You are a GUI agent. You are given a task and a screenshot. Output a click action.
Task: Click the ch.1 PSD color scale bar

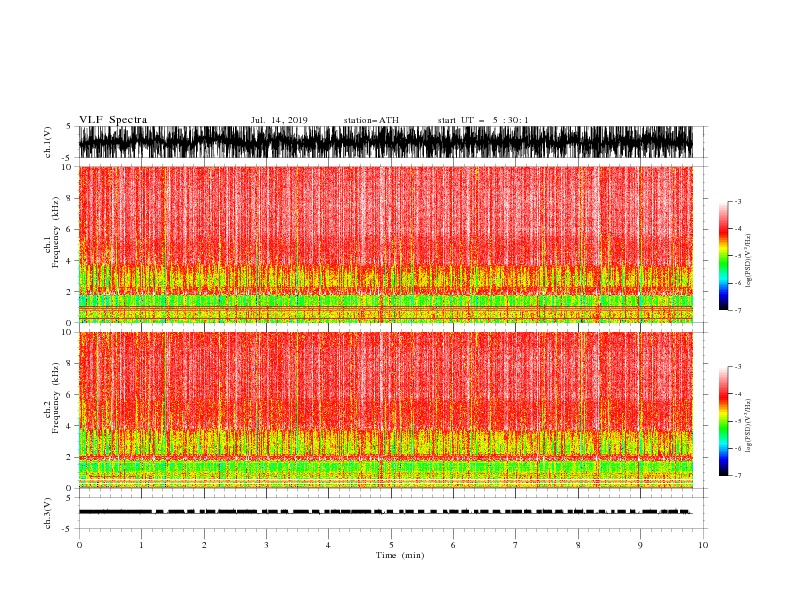point(723,256)
